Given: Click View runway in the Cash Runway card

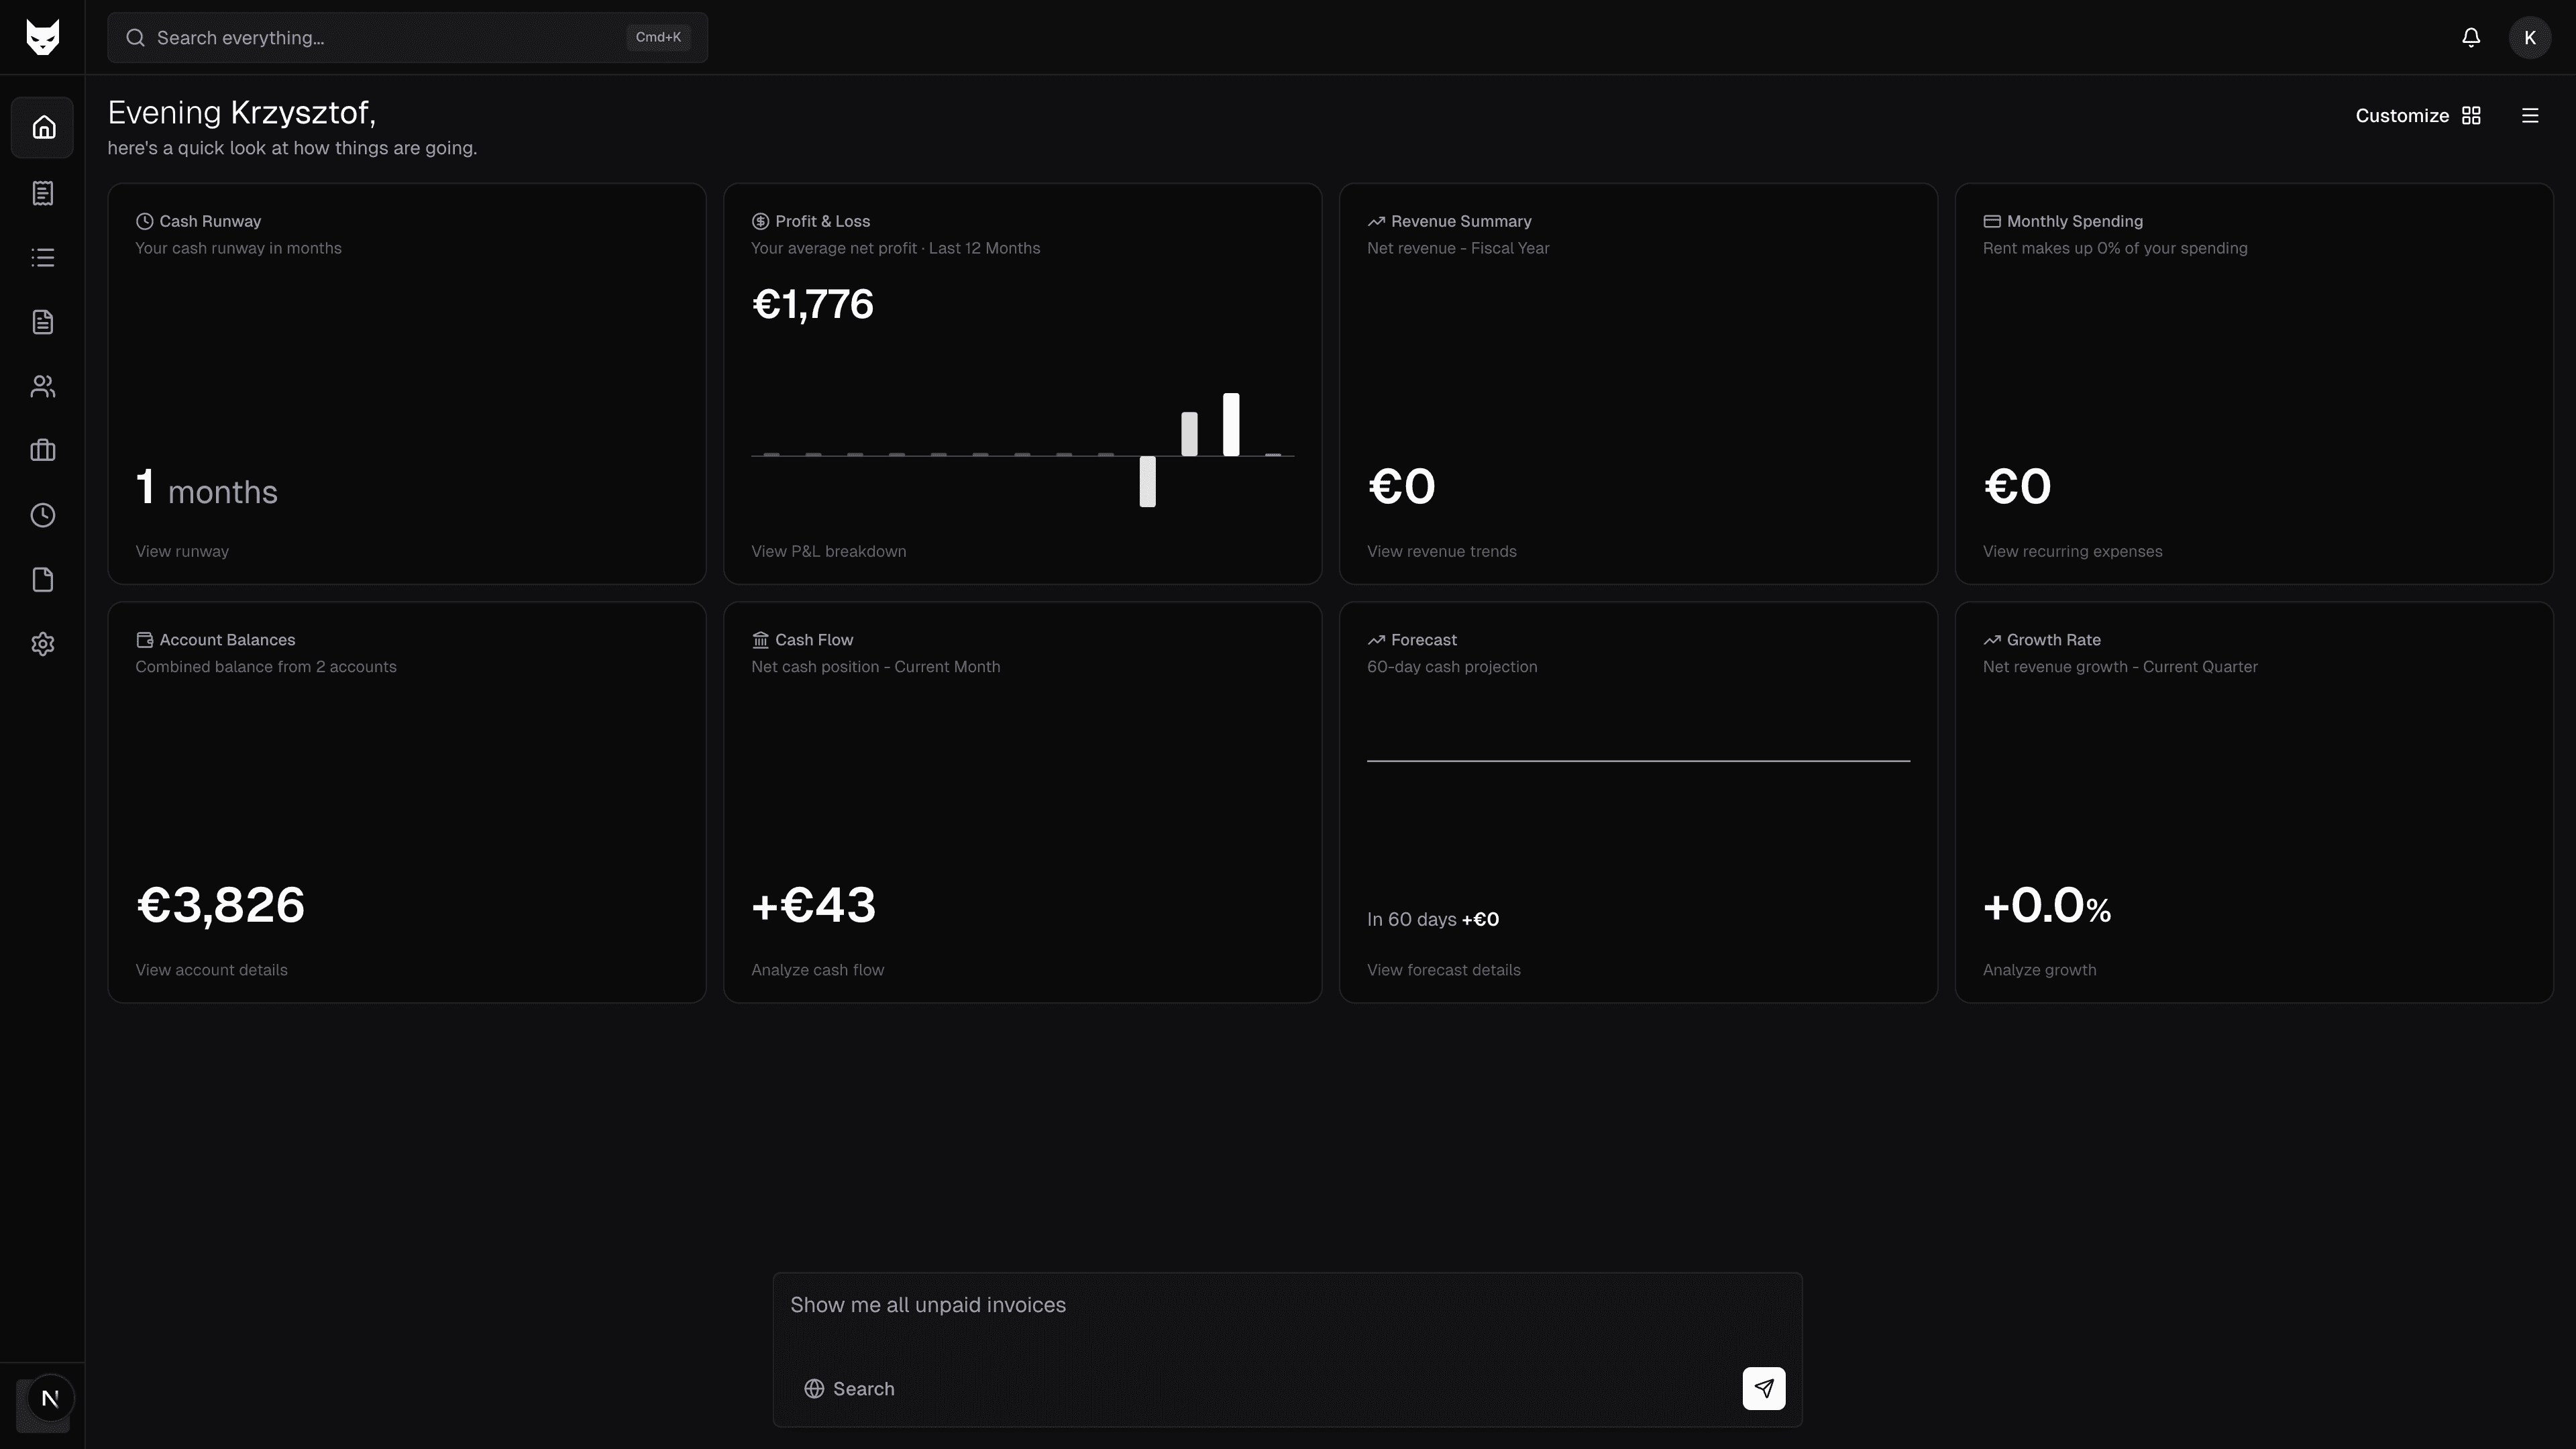Looking at the screenshot, I should pyautogui.click(x=181, y=551).
